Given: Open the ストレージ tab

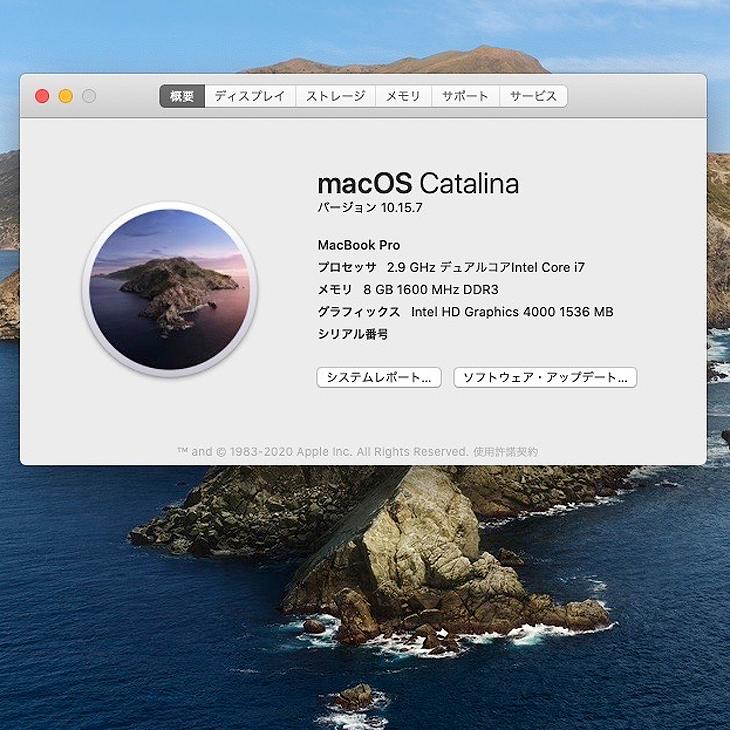Looking at the screenshot, I should tap(335, 96).
